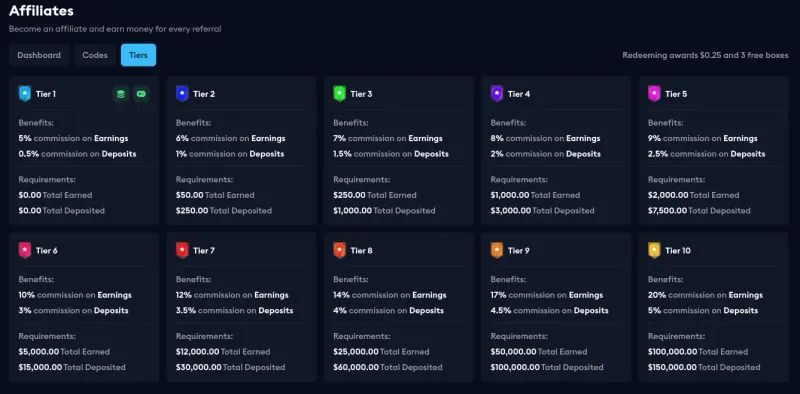Click the Tier 4 purple badge icon
This screenshot has height=394, width=800.
point(497,94)
